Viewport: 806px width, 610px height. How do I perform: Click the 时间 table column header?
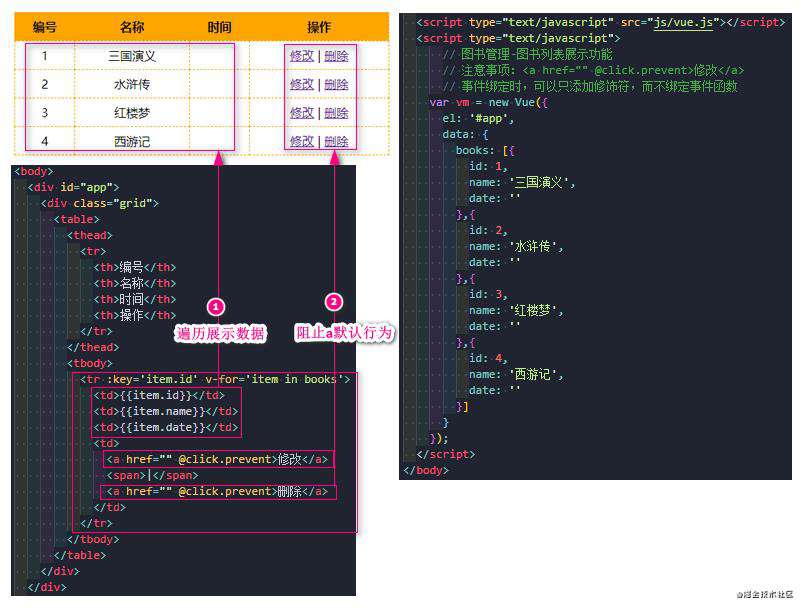(x=219, y=27)
